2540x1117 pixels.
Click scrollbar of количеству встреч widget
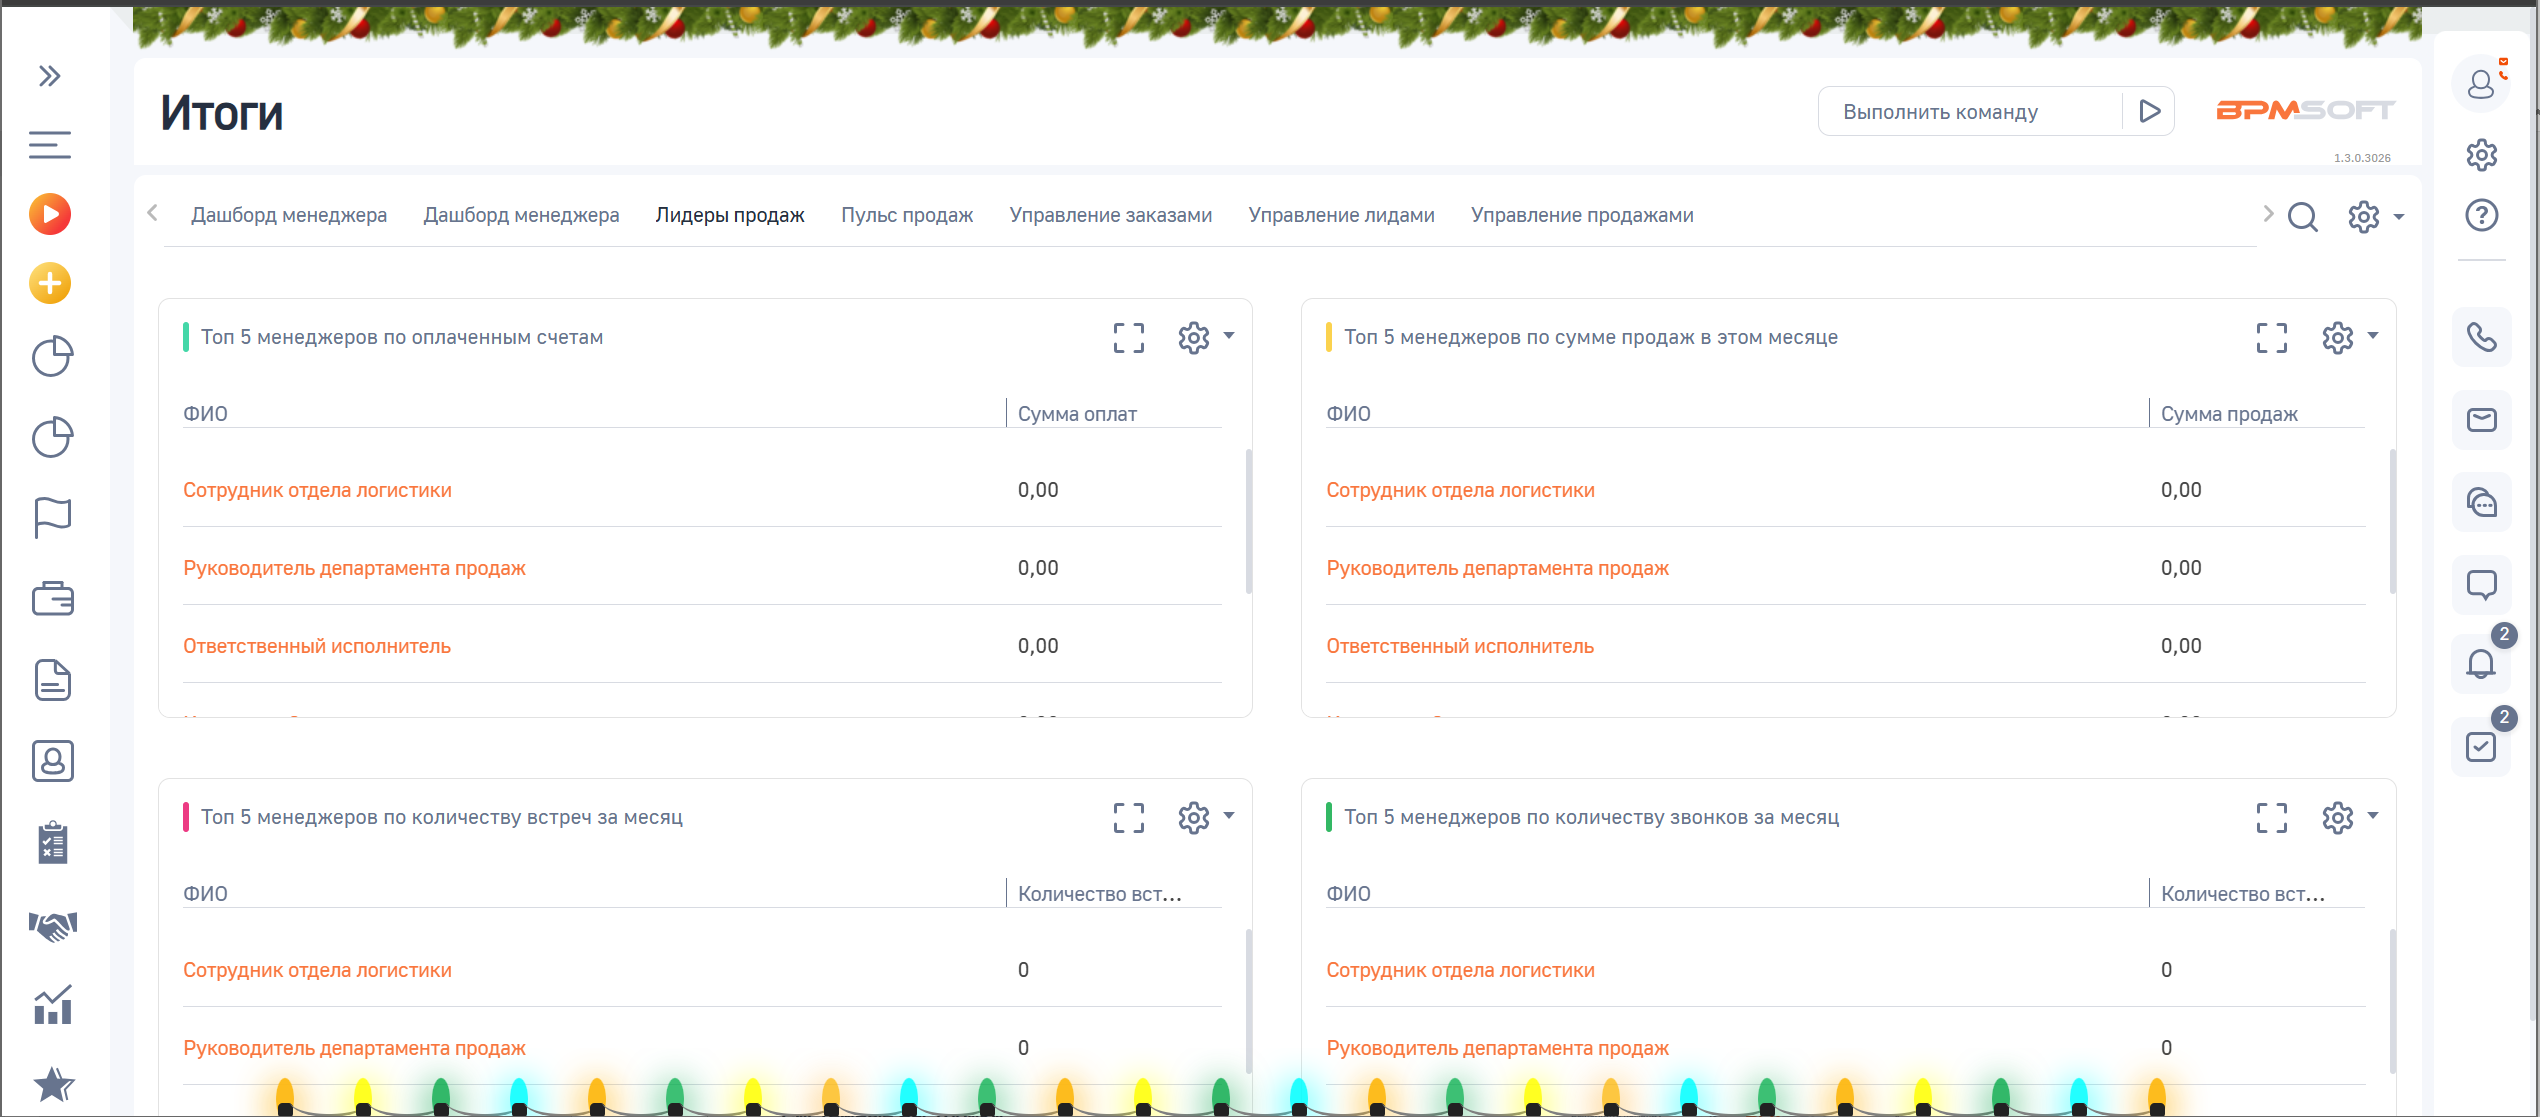[x=1248, y=1001]
